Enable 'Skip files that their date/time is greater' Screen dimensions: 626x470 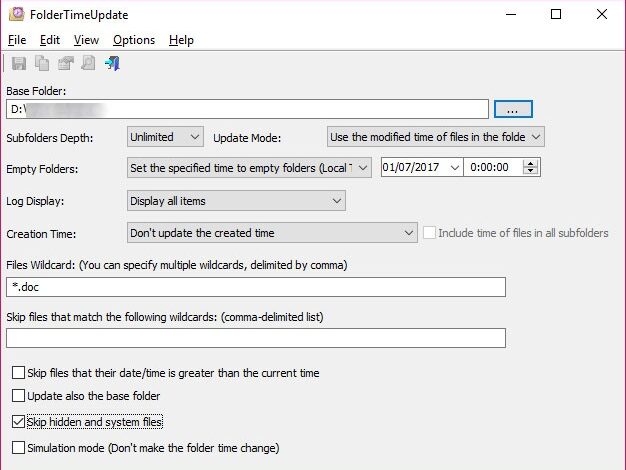pos(18,373)
